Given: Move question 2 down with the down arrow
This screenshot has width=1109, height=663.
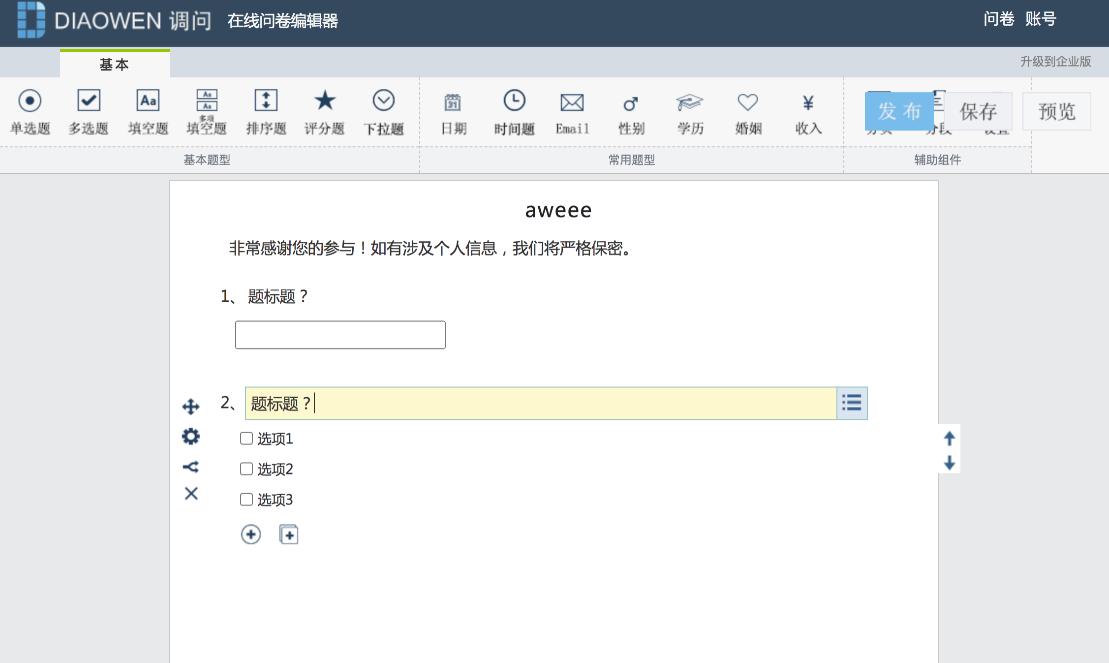Looking at the screenshot, I should pos(948,463).
